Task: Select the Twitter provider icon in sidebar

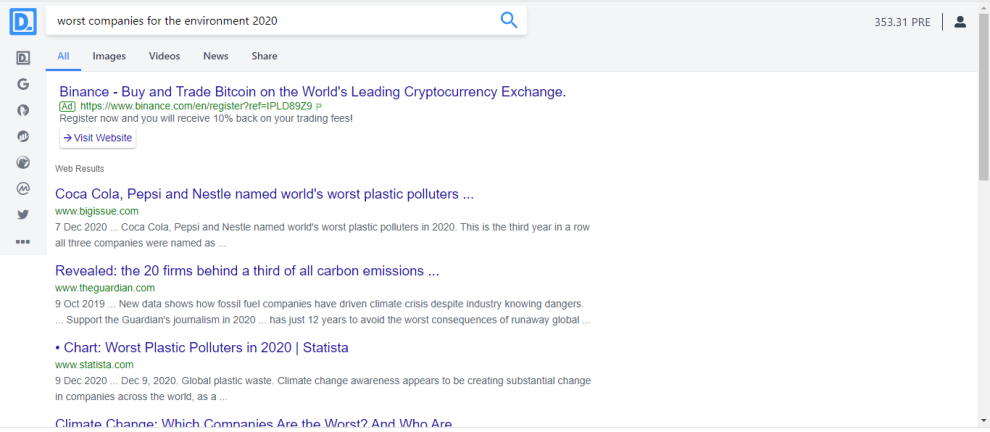Action: click(x=23, y=215)
